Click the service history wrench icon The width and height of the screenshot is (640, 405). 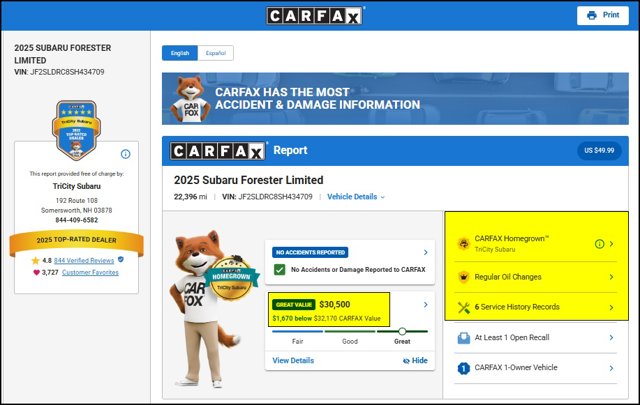(x=464, y=307)
